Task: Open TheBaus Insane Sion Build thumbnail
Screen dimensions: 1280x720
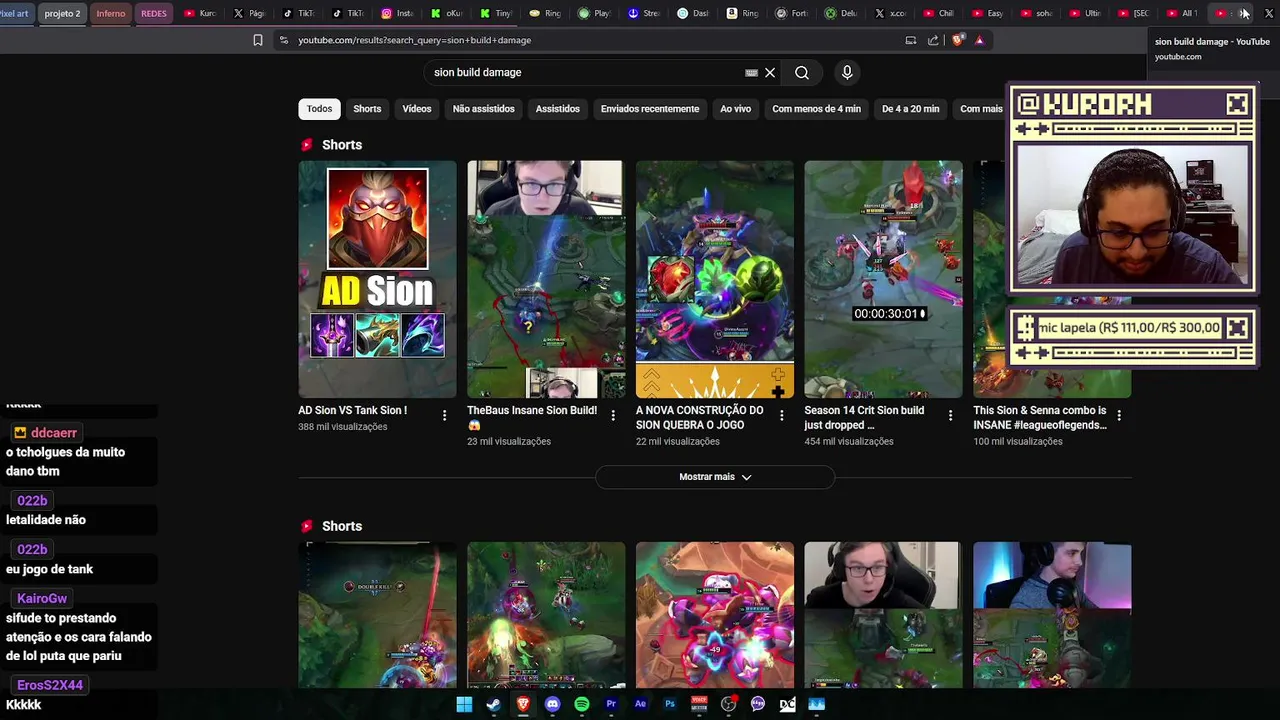Action: point(546,279)
